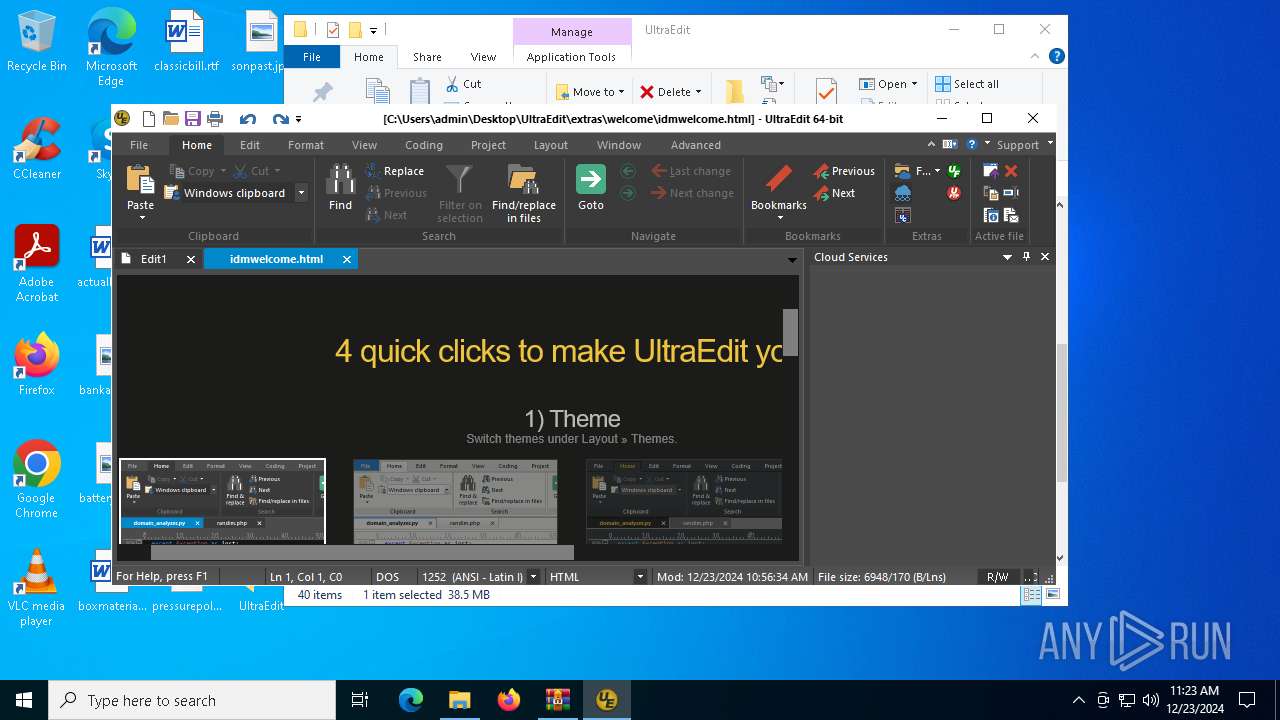The image size is (1280, 720).
Task: Toggle the R/W read-write status indicator
Action: click(997, 577)
